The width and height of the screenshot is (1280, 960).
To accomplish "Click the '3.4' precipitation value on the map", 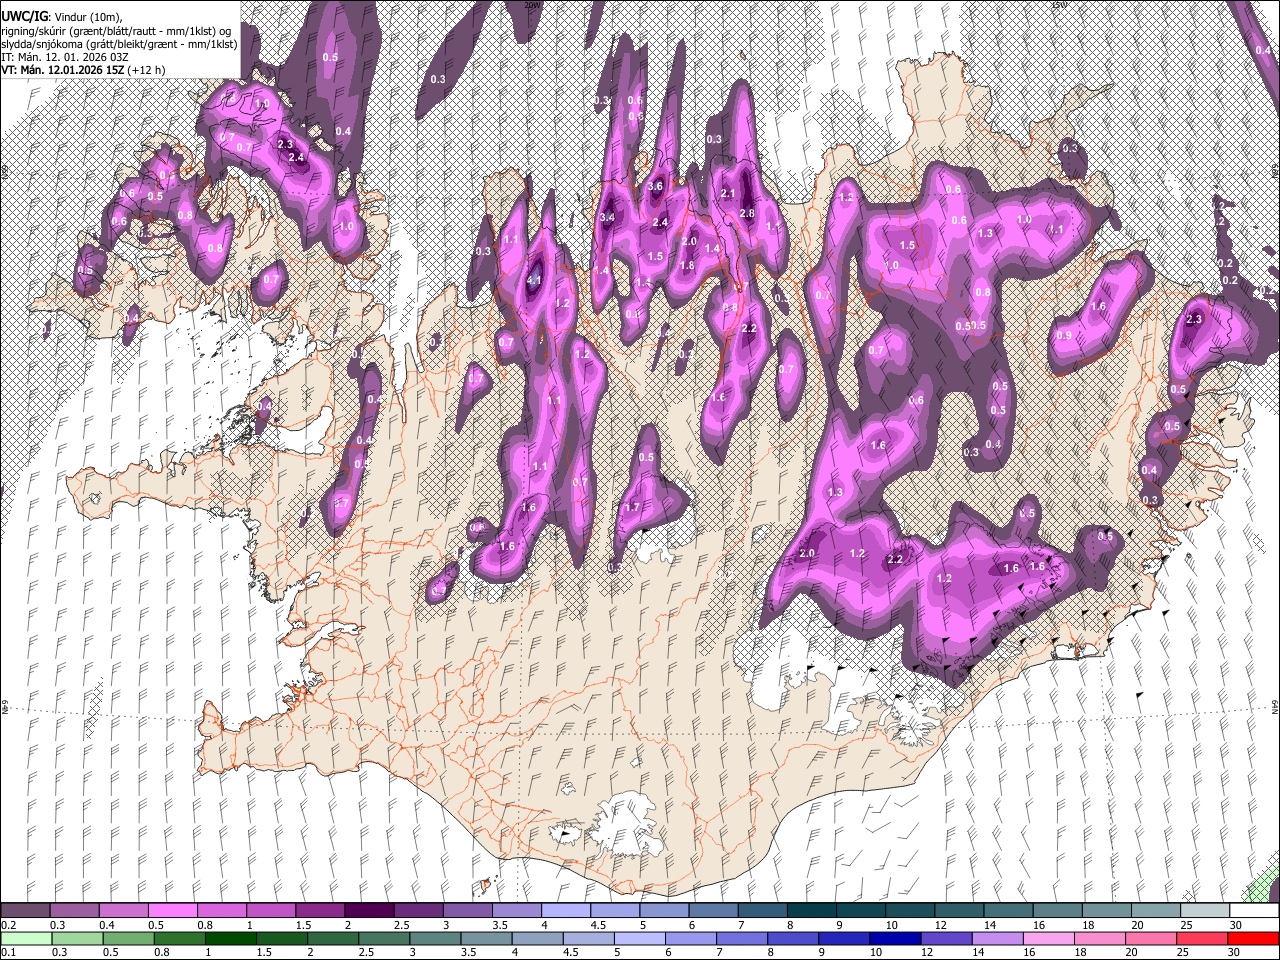I will 607,217.
